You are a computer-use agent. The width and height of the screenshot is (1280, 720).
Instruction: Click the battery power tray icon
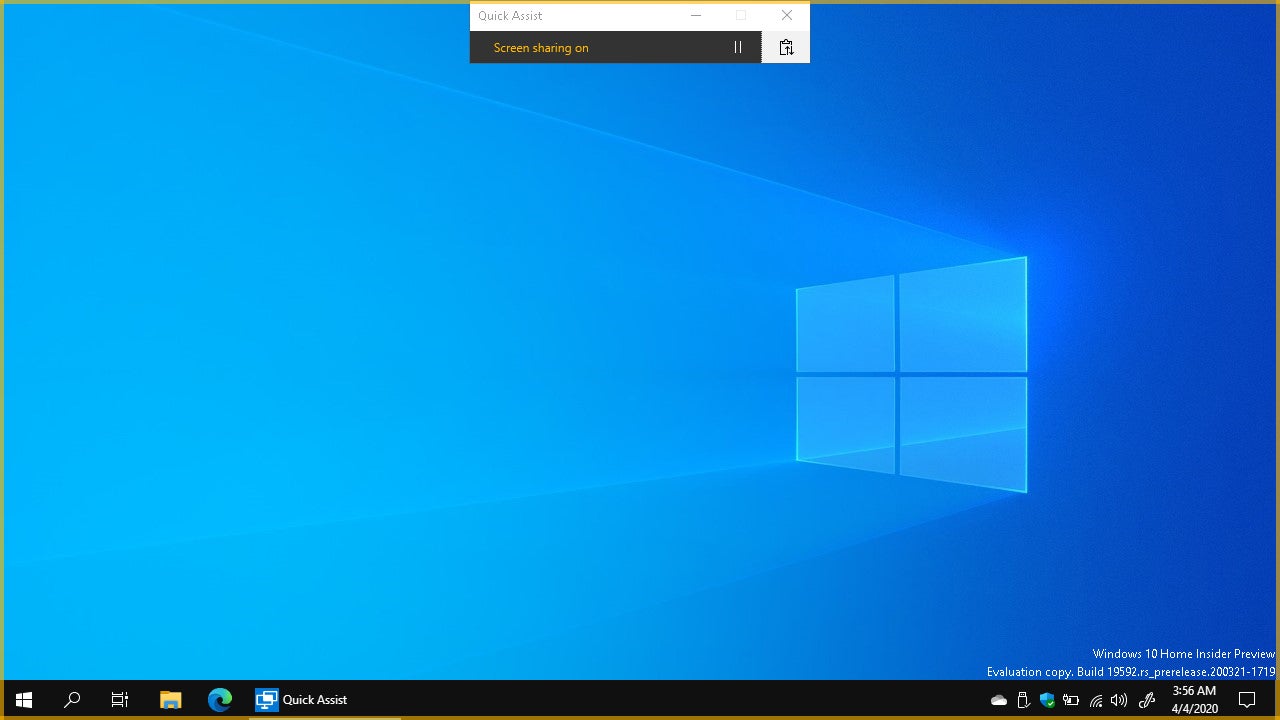pos(1071,700)
